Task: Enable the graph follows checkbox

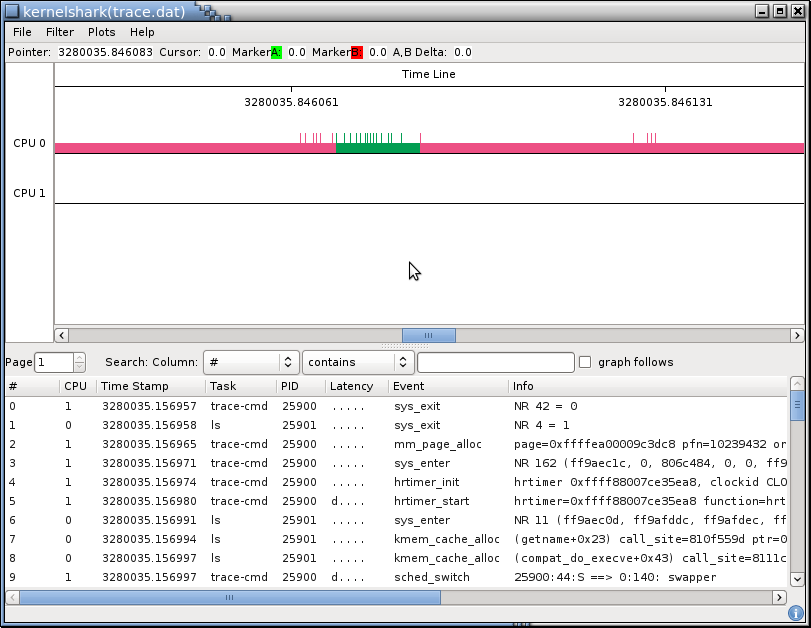Action: click(x=585, y=362)
